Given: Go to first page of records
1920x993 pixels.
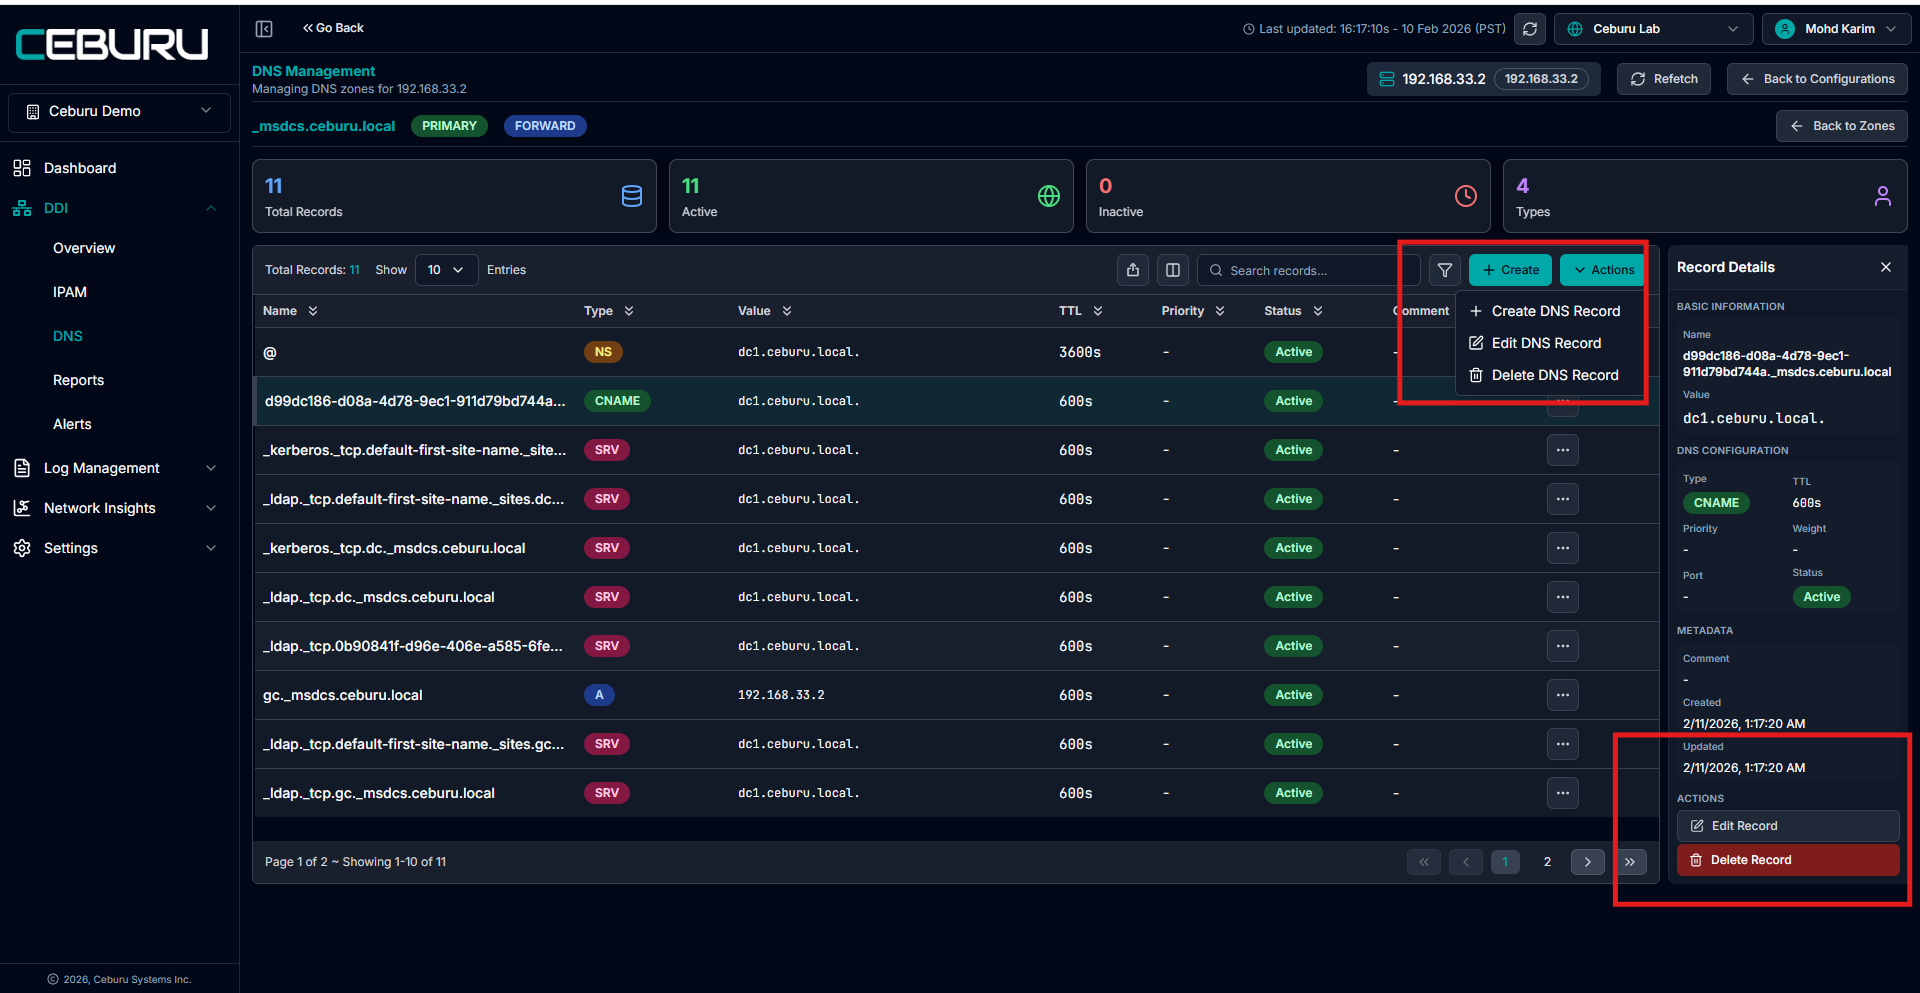Looking at the screenshot, I should [x=1424, y=862].
